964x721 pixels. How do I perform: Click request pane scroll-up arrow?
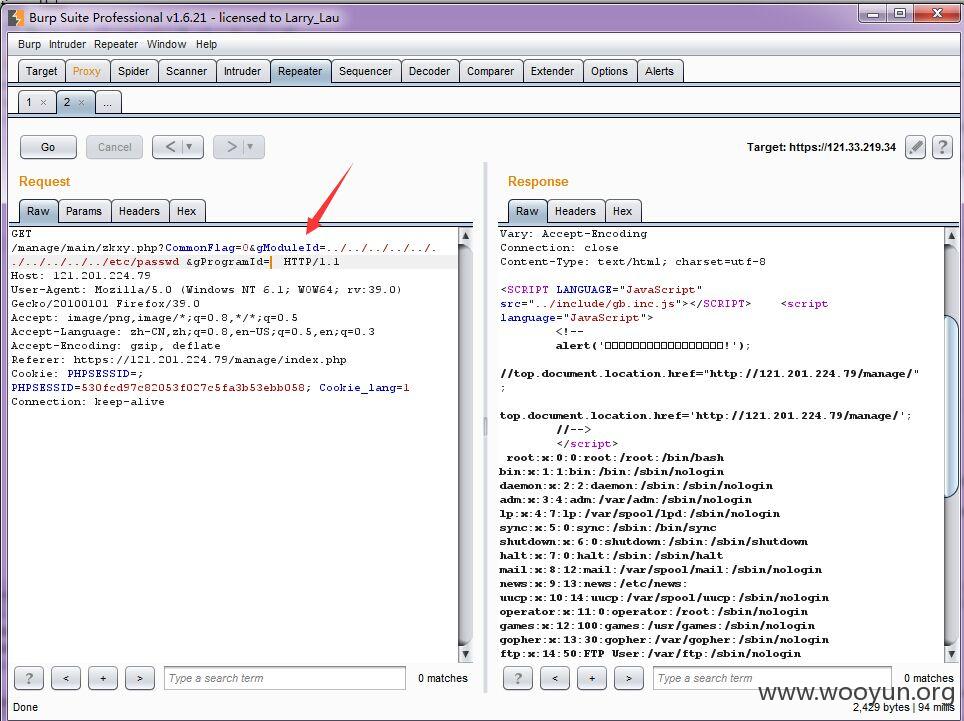tap(465, 235)
